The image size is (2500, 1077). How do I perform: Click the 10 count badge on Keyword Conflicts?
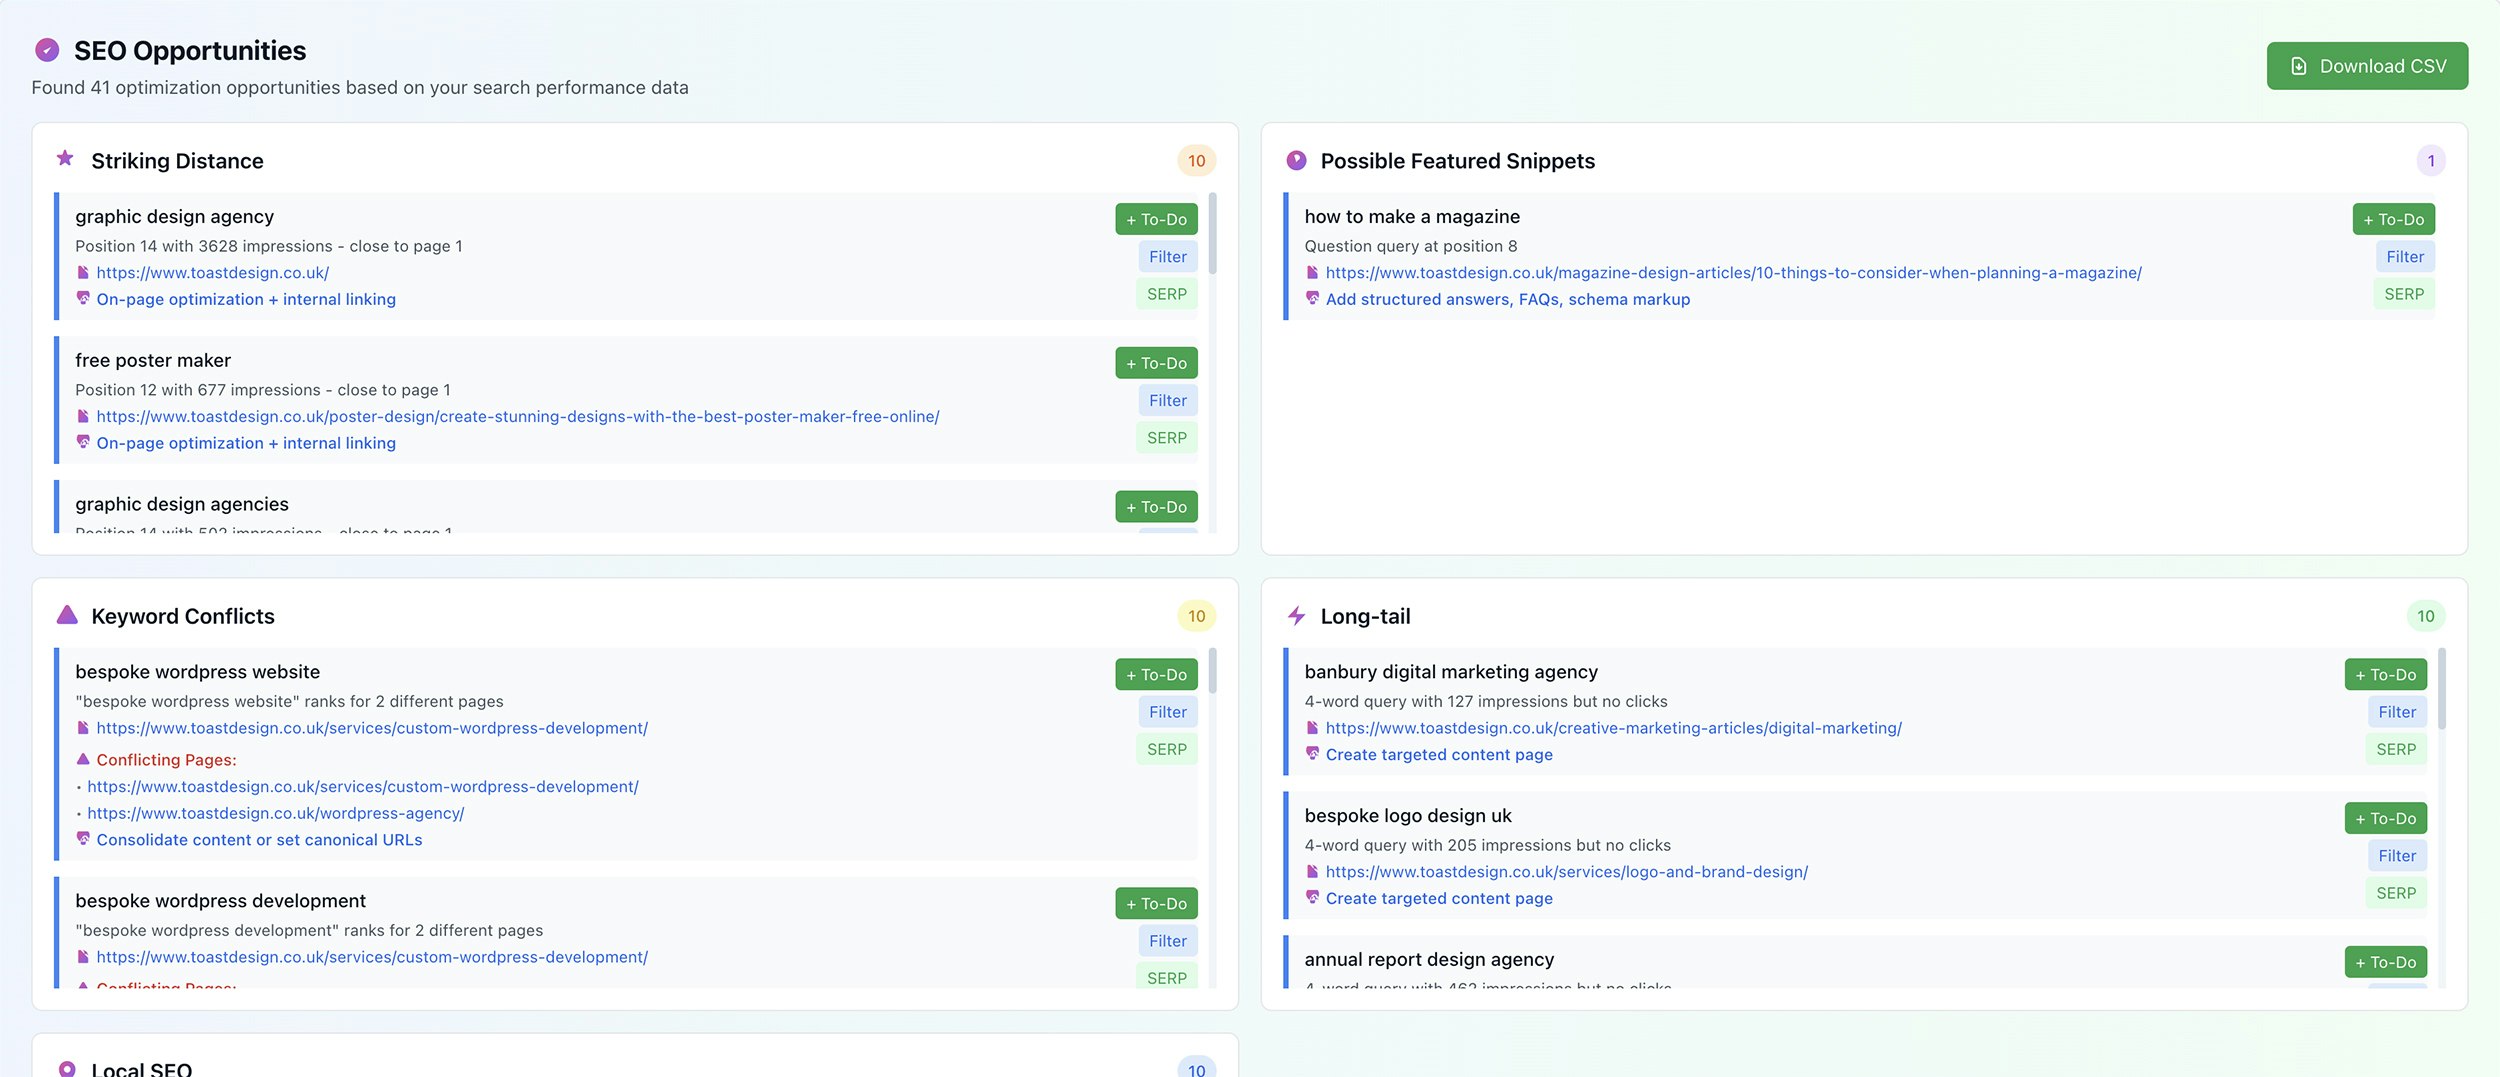(x=1196, y=615)
